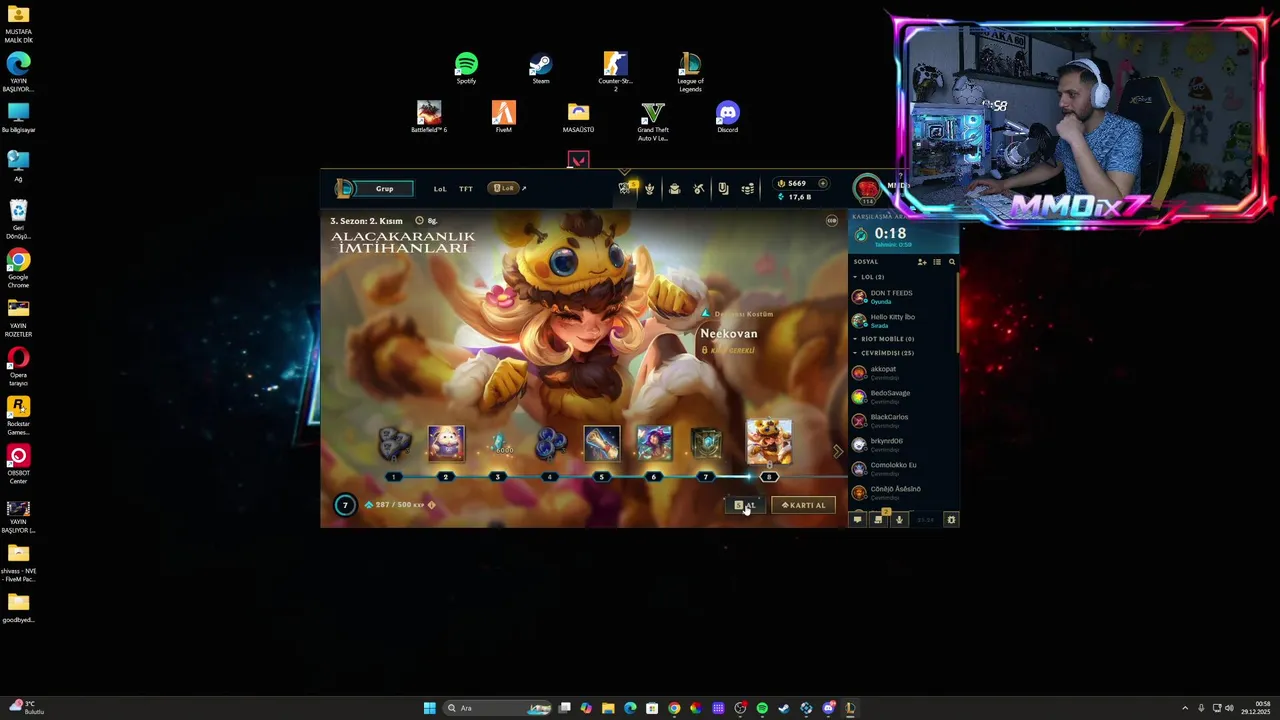This screenshot has width=1280, height=720.
Task: Select the level 2 Poro icon reward thumbnail
Action: (x=446, y=443)
